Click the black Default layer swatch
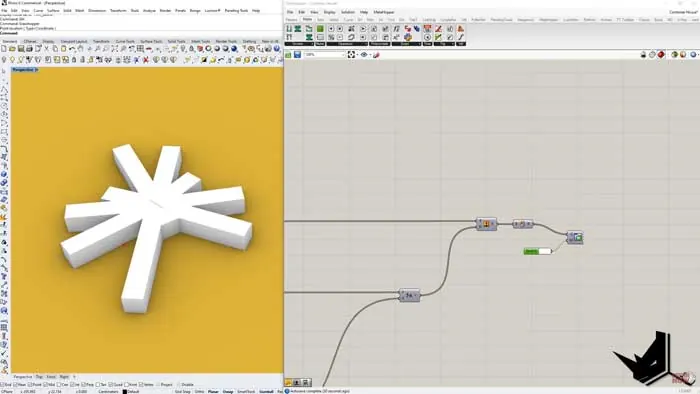 125,391
